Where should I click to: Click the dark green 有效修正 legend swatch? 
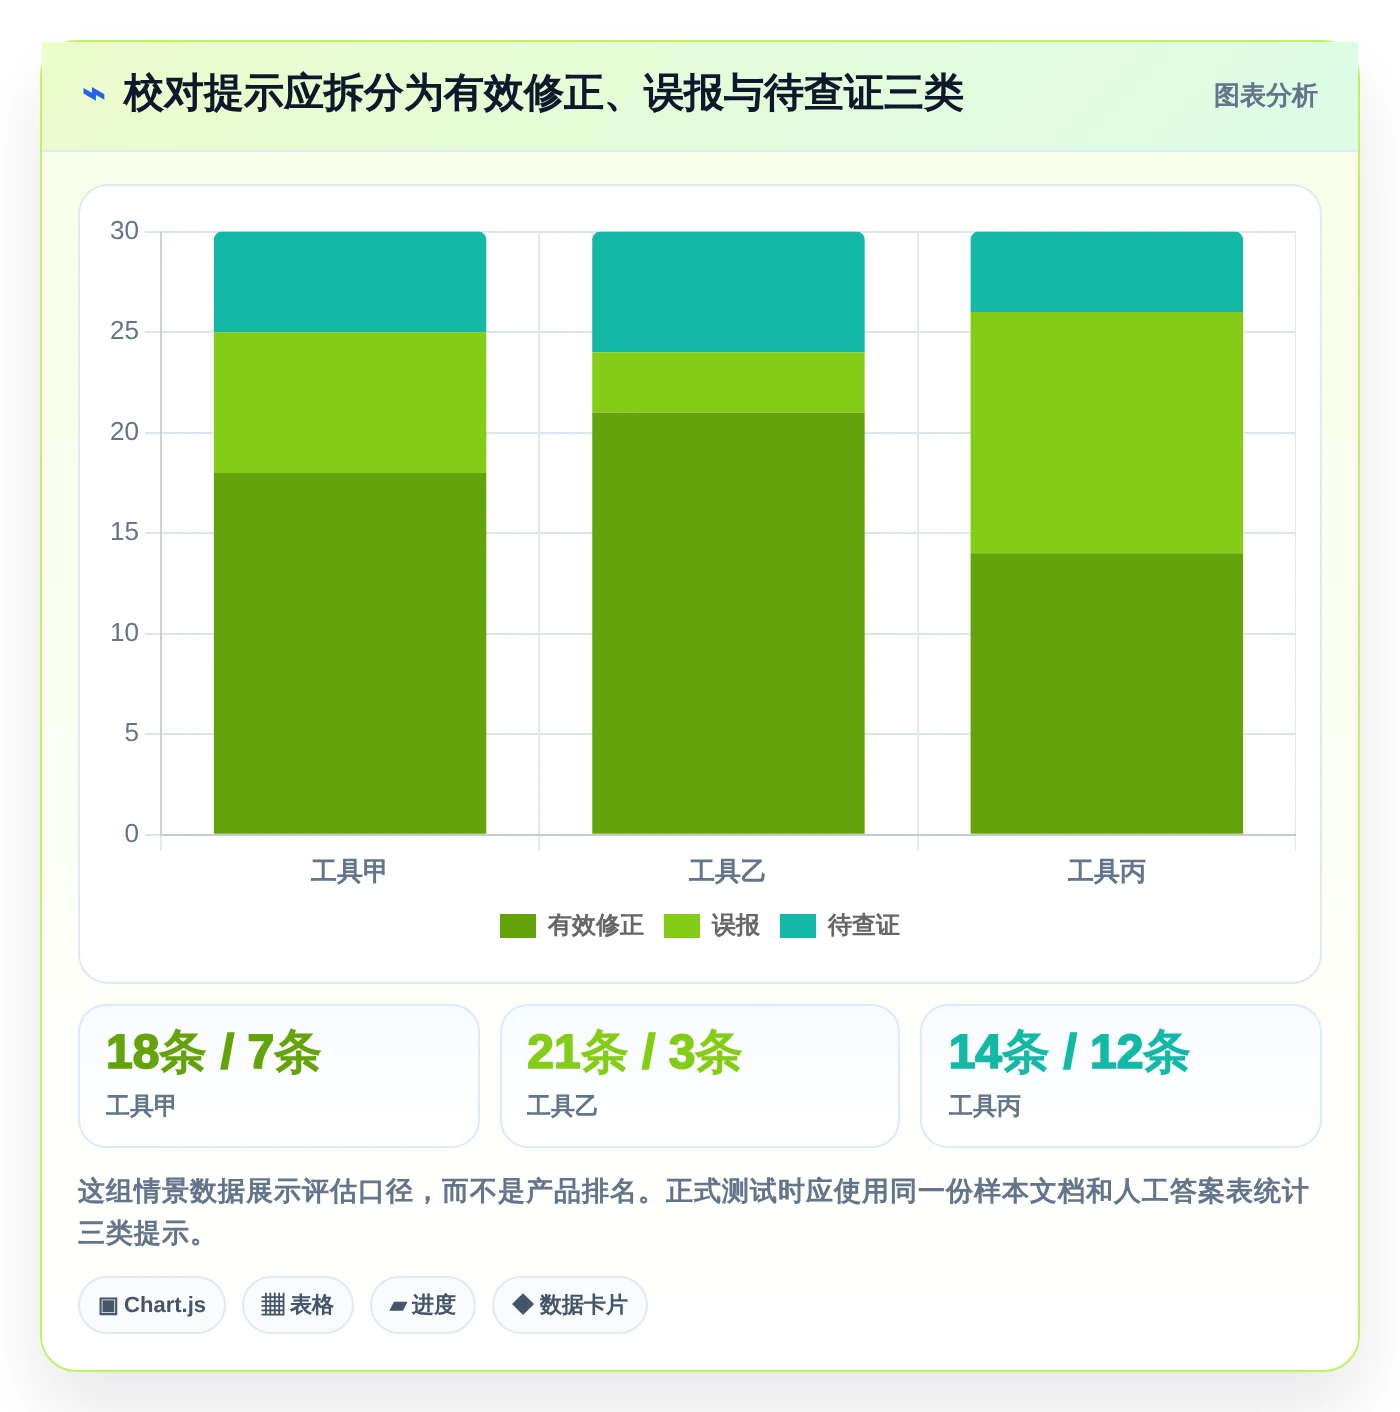[x=518, y=926]
